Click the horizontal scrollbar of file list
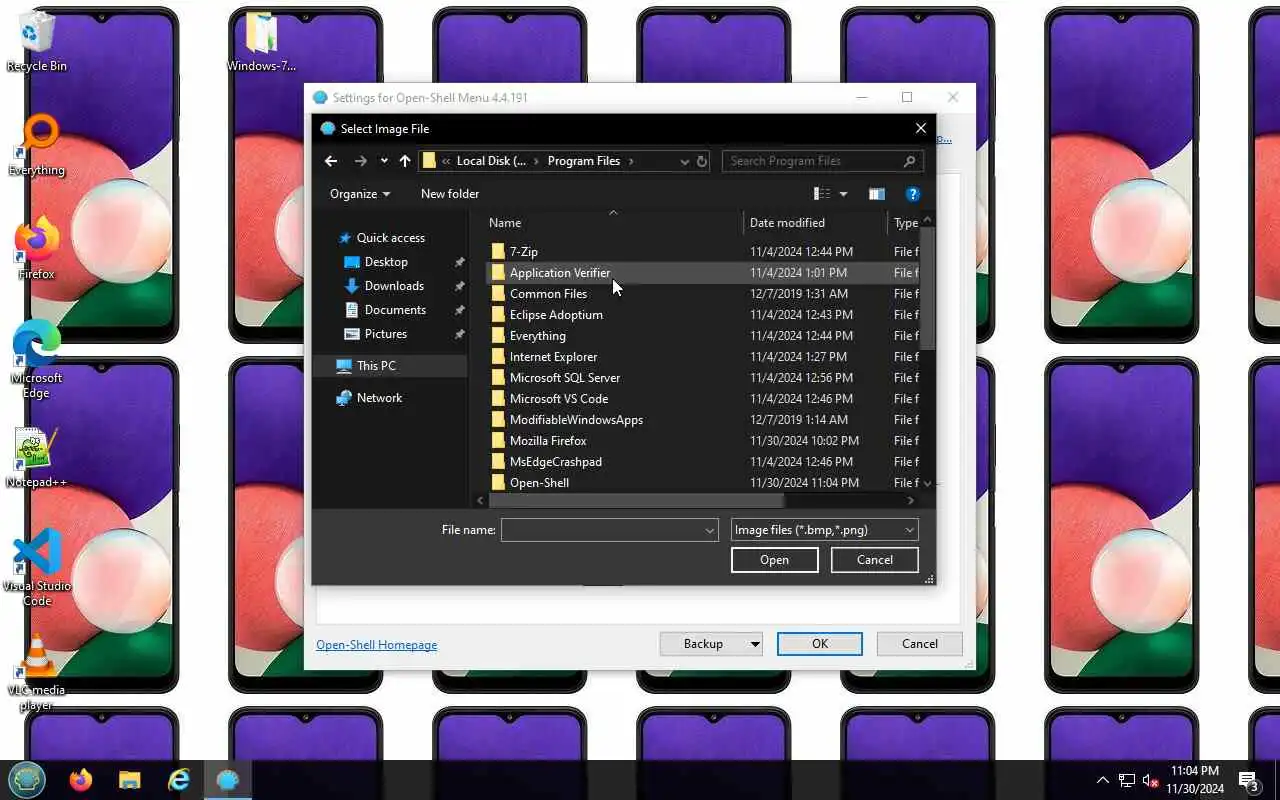This screenshot has height=800, width=1280. [637, 500]
